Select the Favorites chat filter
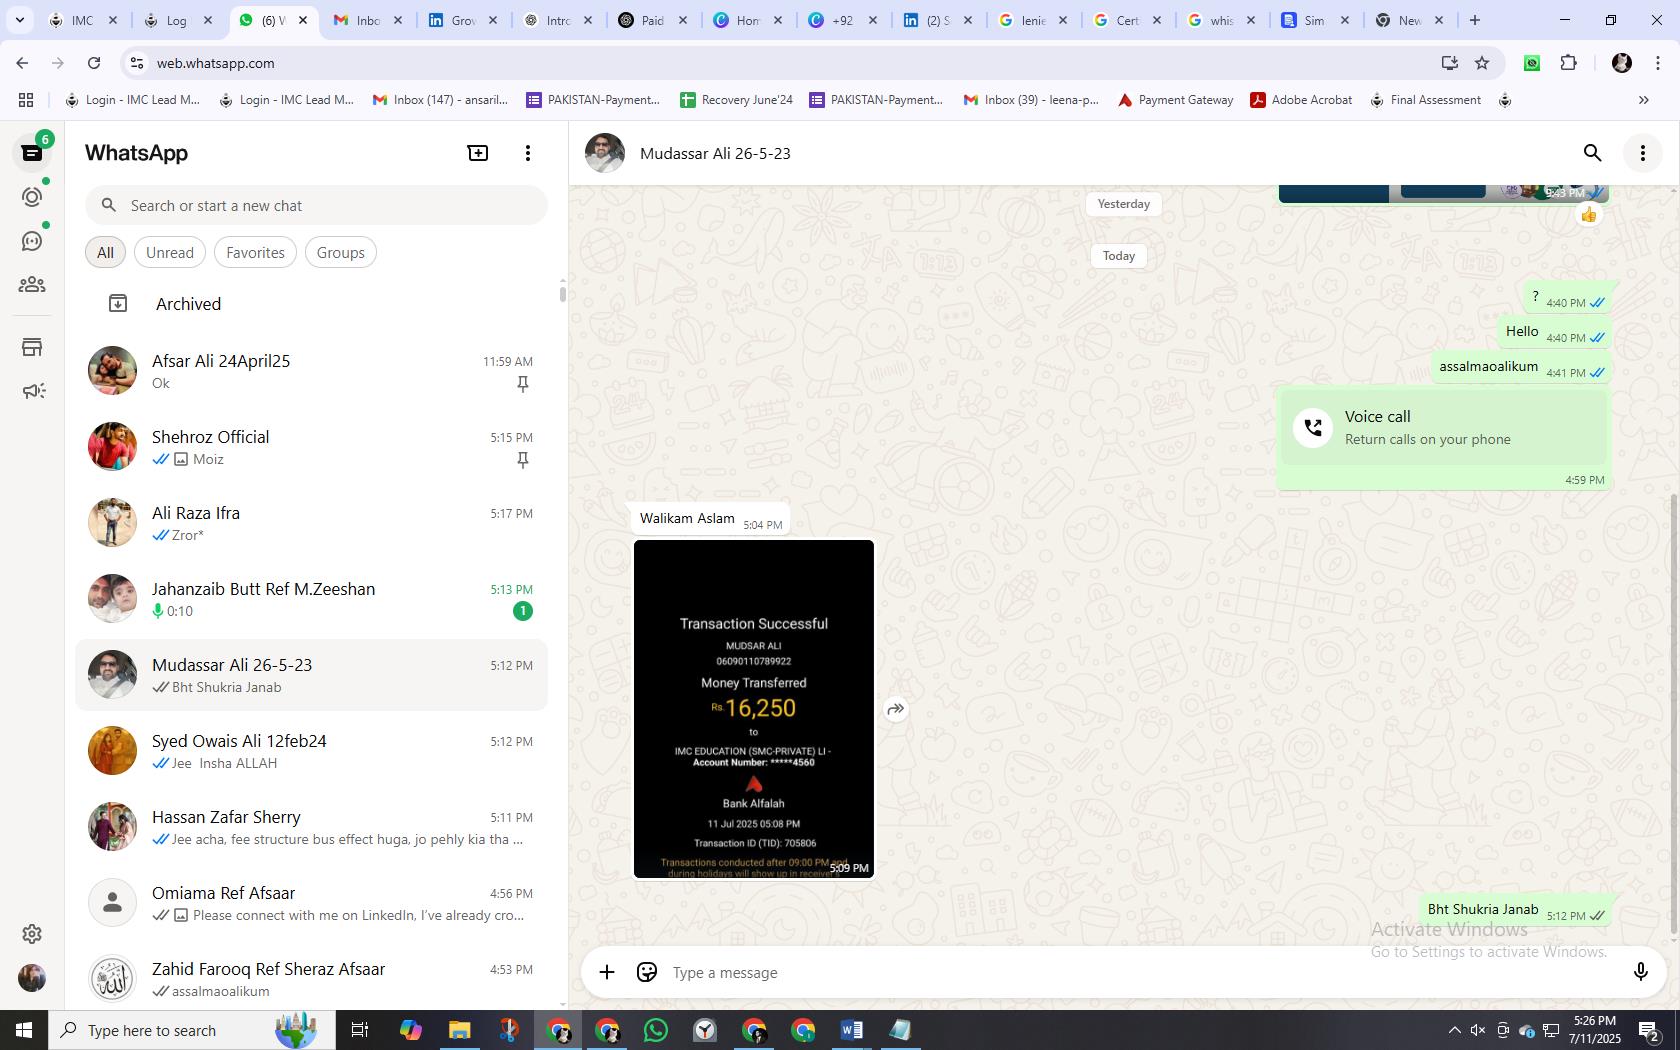This screenshot has height=1050, width=1680. tap(255, 253)
